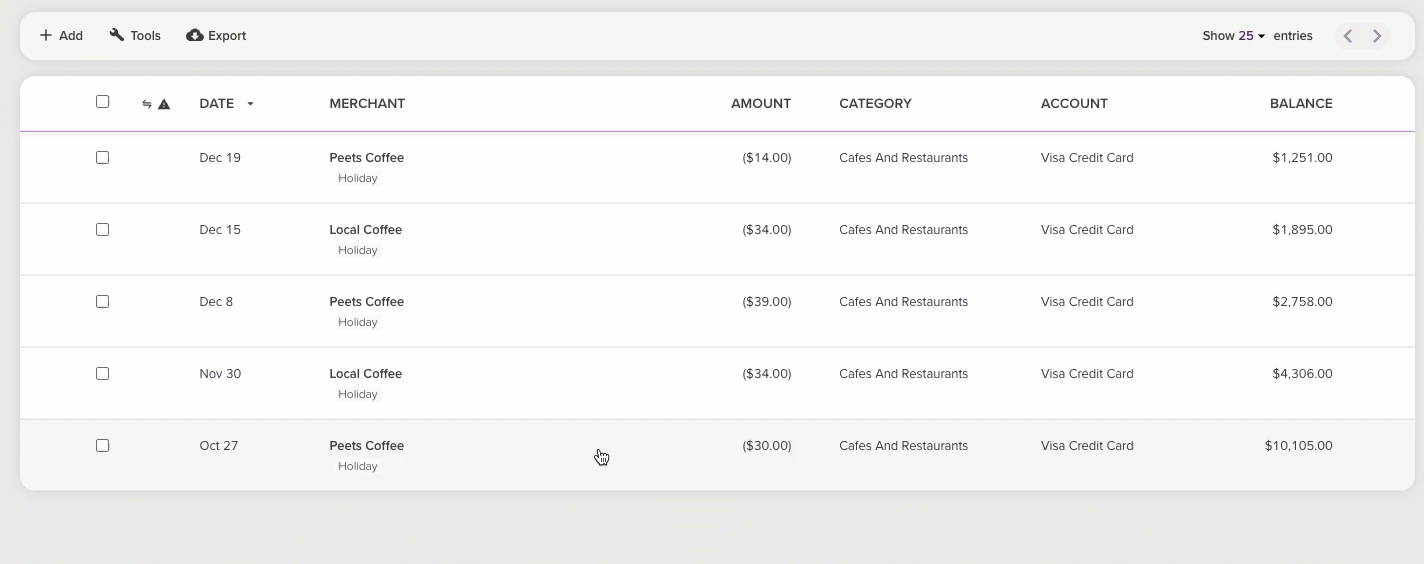Click the wrench Tools icon
The image size is (1424, 564).
pos(117,35)
